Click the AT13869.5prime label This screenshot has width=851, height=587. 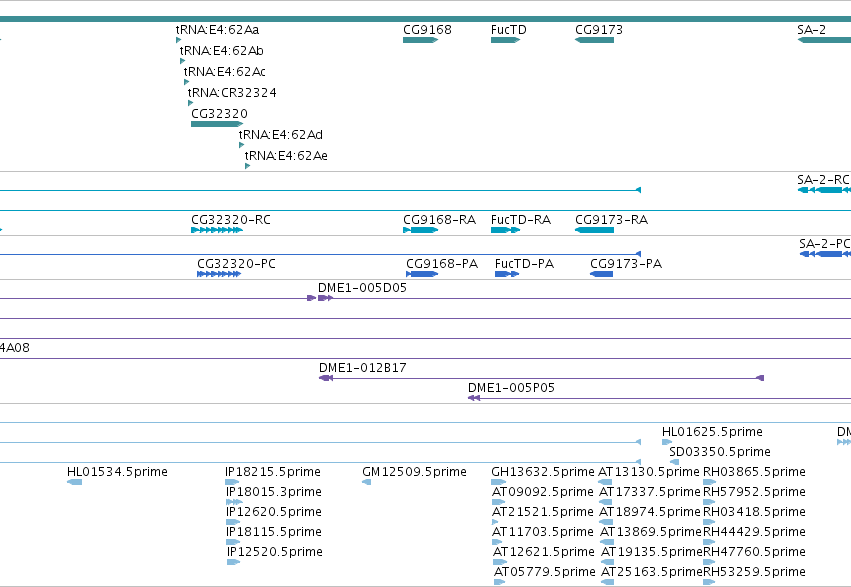click(x=651, y=532)
